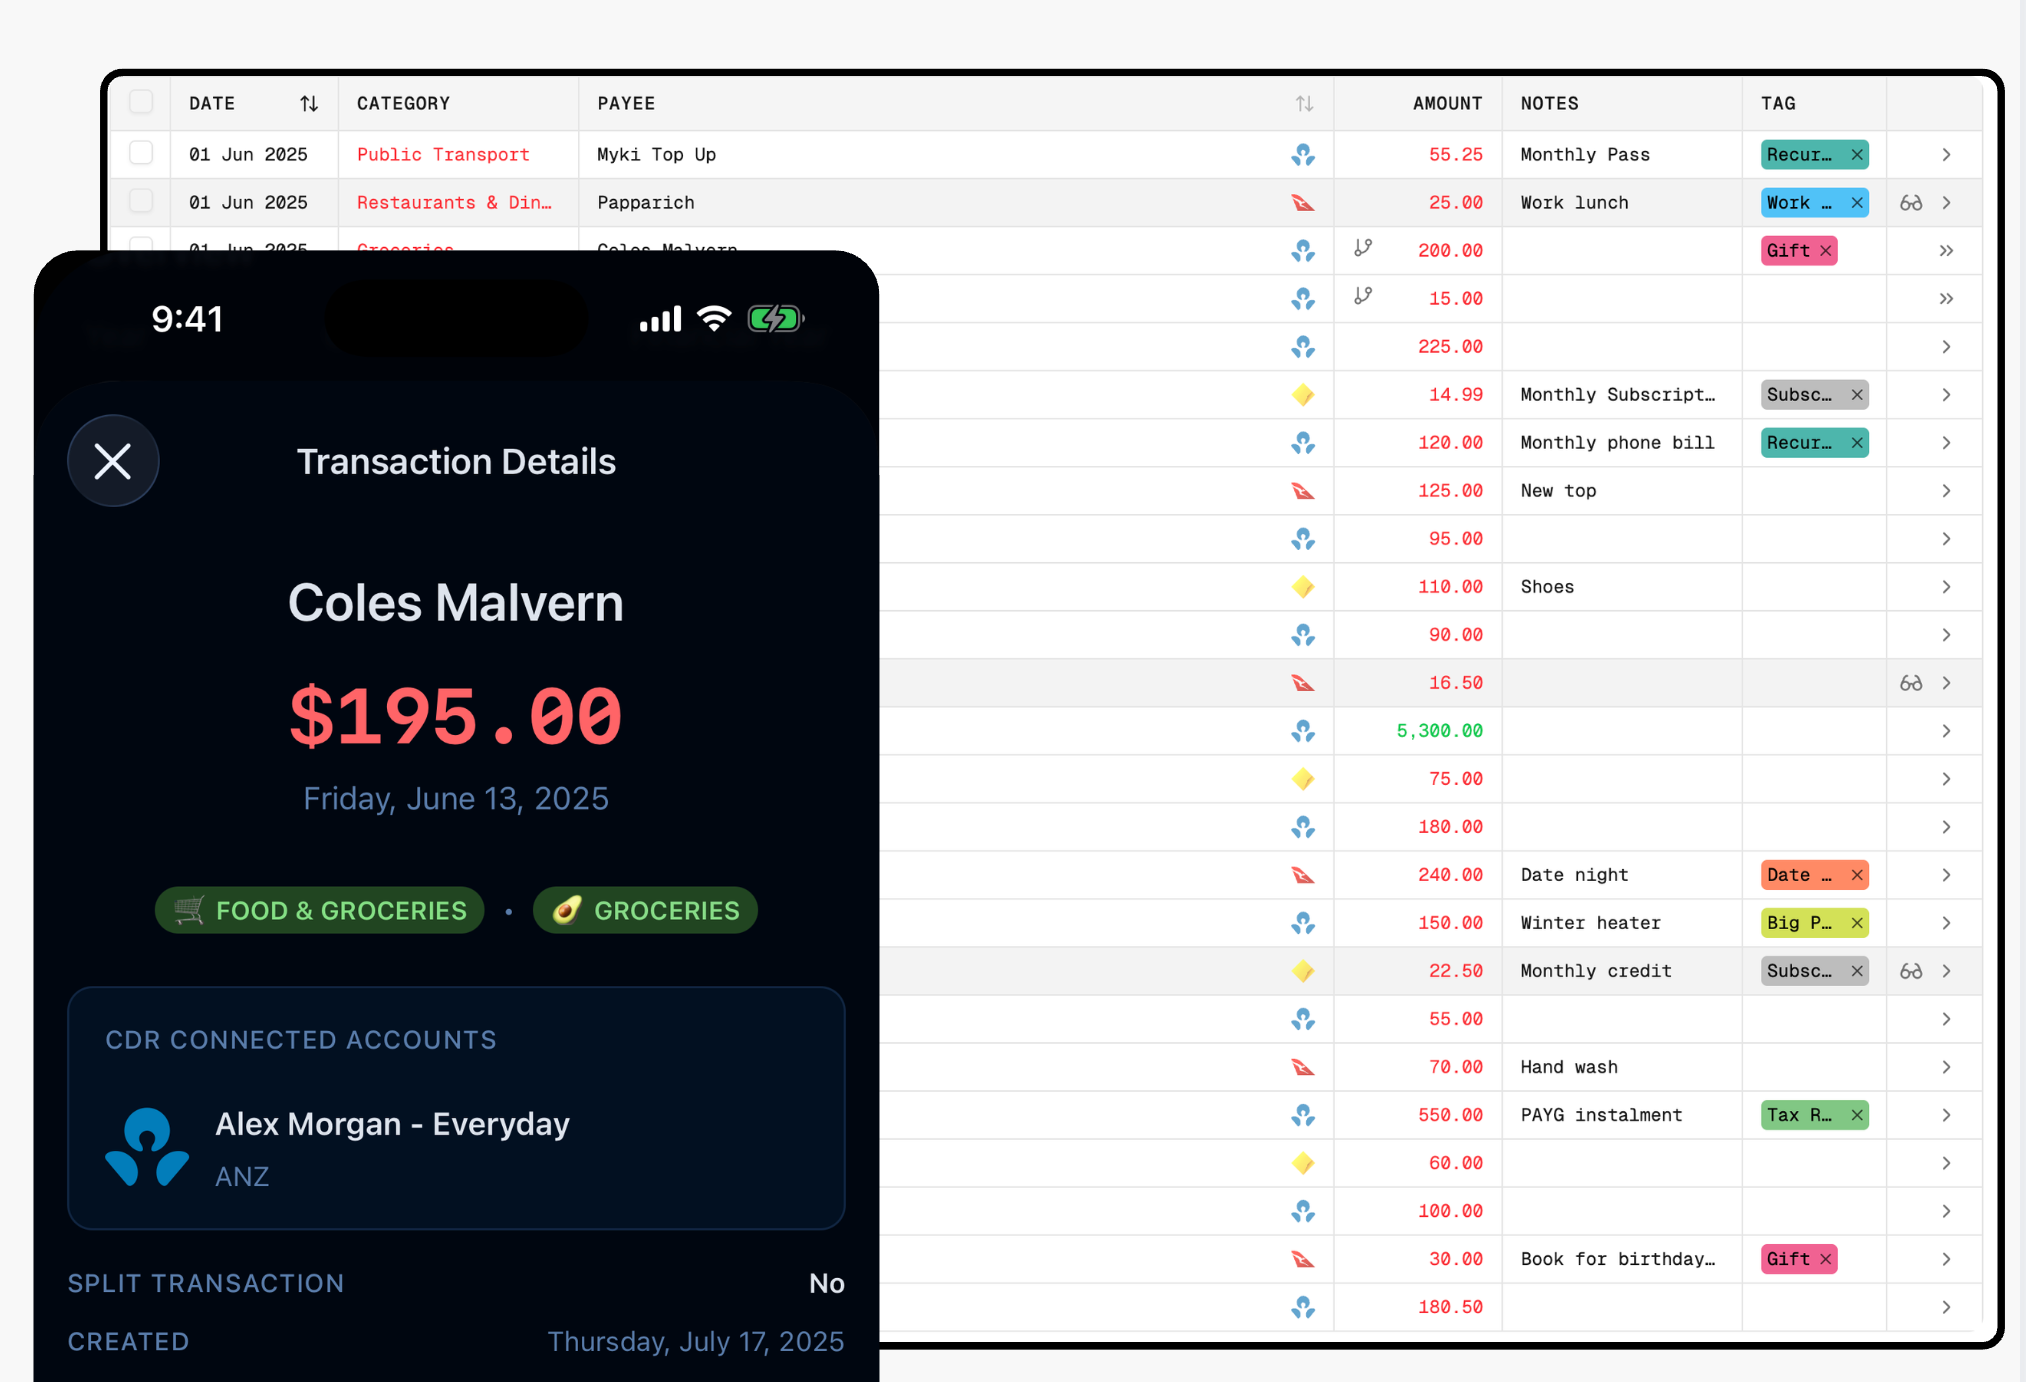This screenshot has width=2026, height=1382.
Task: Select the GROCERIES subcategory badge
Action: coord(645,910)
